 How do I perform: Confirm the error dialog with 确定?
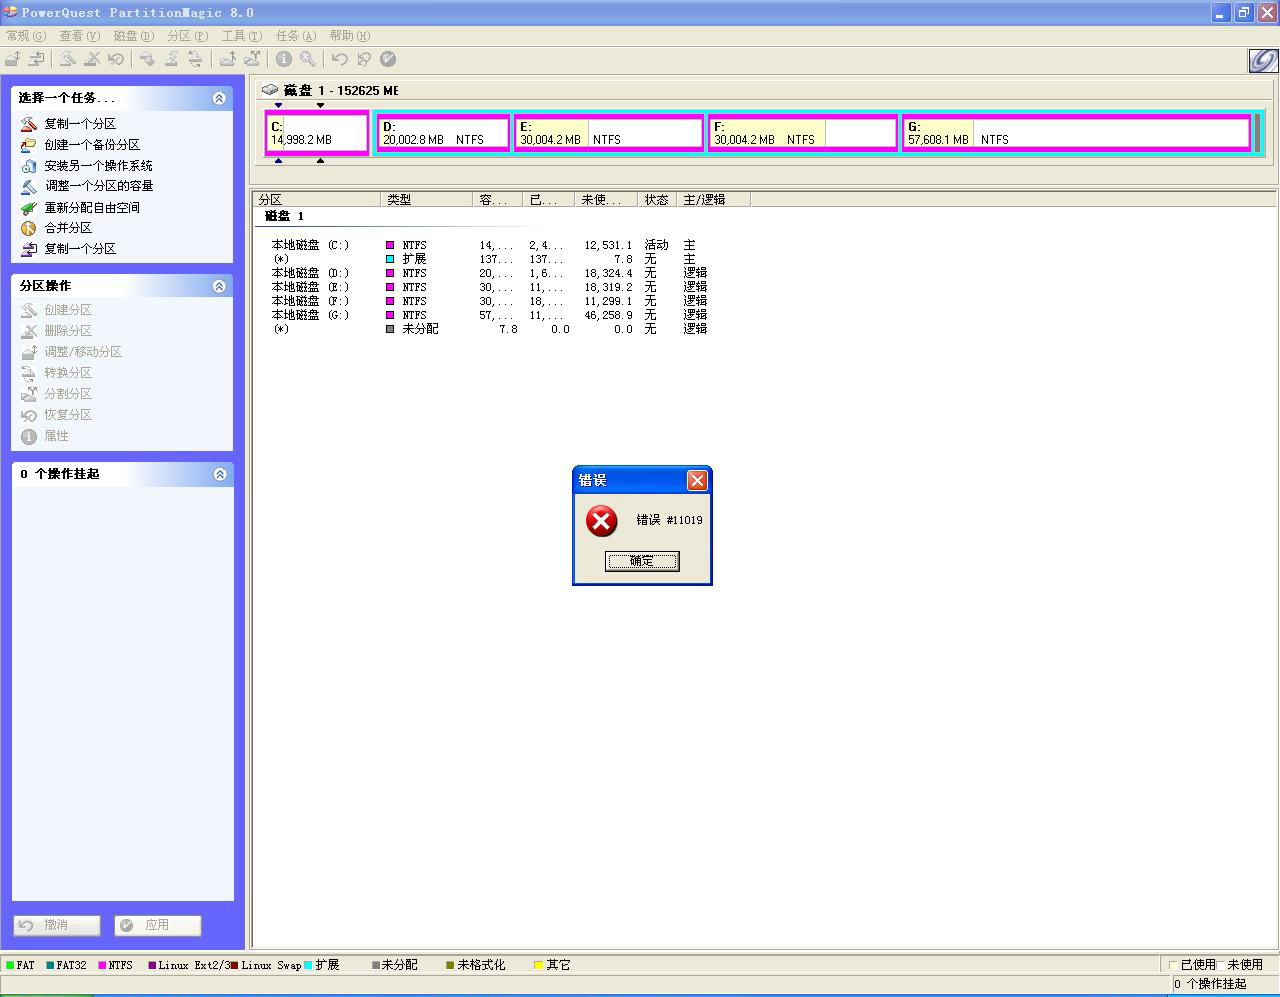click(642, 561)
